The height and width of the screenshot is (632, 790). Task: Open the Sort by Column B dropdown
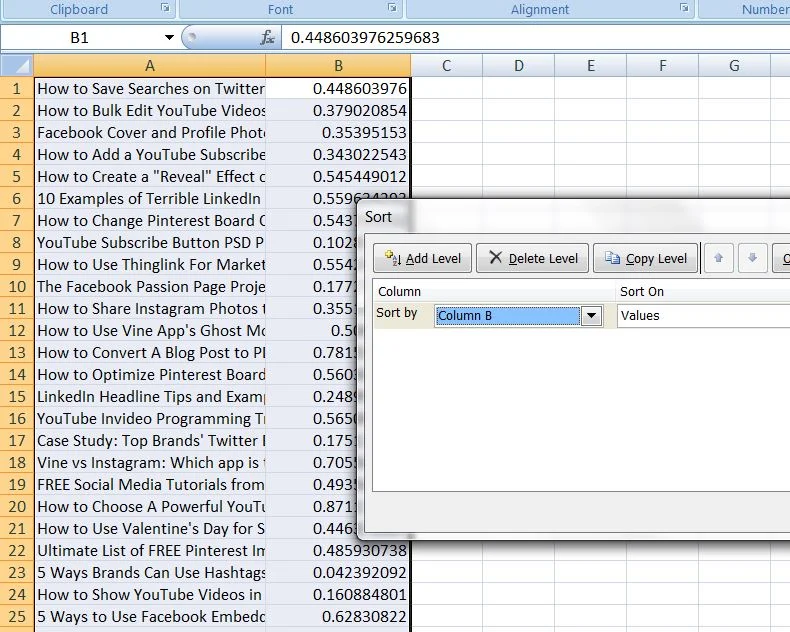click(591, 316)
